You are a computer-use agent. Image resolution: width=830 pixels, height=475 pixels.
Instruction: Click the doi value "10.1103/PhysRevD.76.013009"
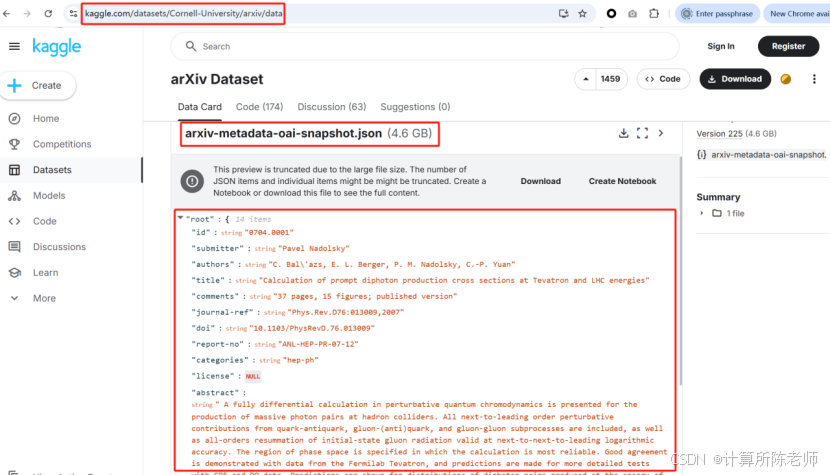click(x=312, y=328)
